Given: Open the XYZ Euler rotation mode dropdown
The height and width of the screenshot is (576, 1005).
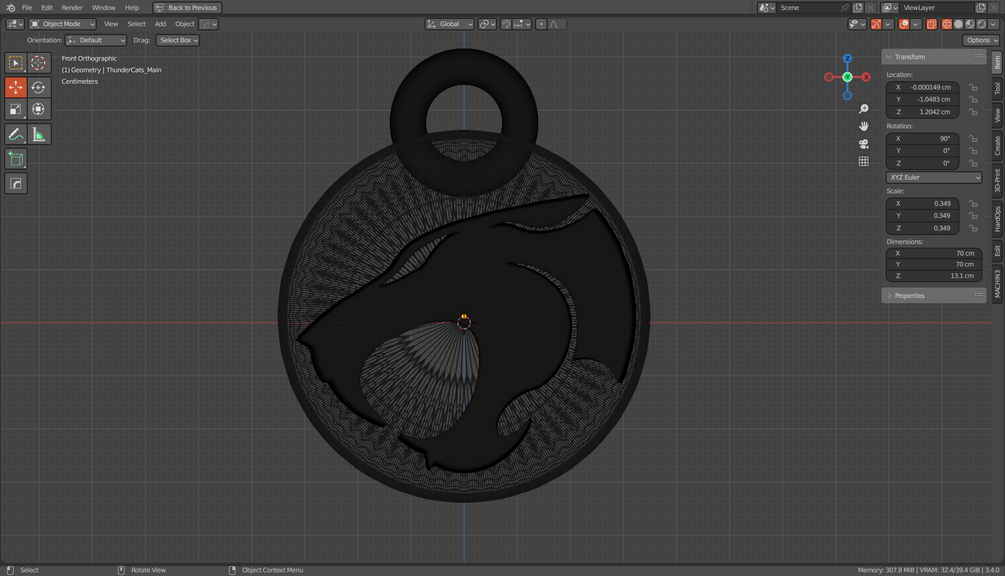Looking at the screenshot, I should (934, 177).
